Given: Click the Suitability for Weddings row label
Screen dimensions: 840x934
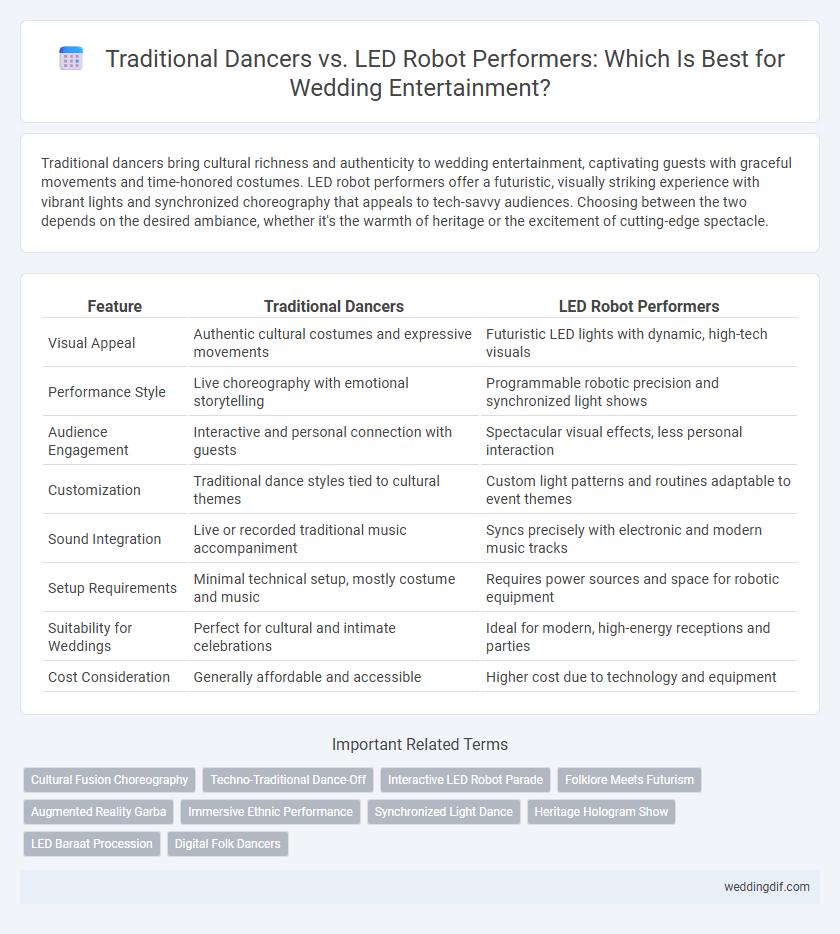Looking at the screenshot, I should (90, 637).
